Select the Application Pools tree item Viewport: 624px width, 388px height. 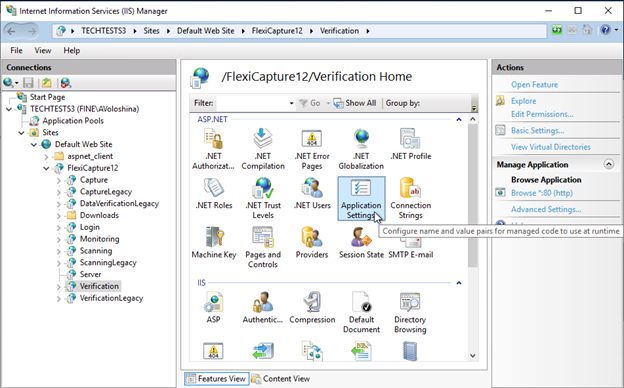tap(73, 121)
